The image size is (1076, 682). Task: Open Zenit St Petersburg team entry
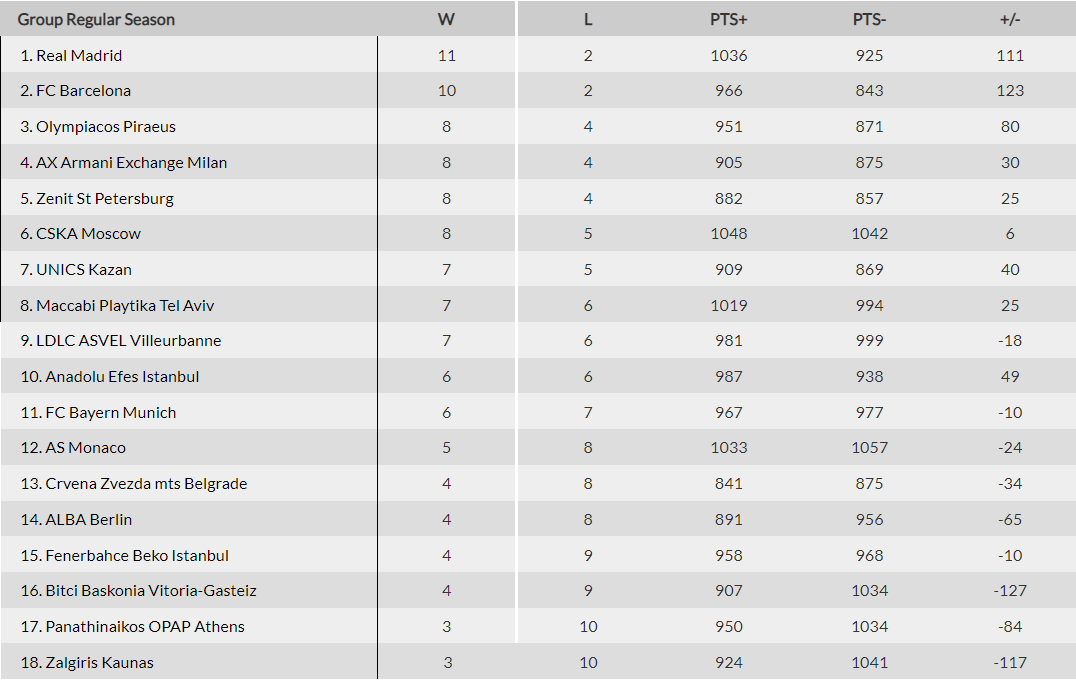click(x=105, y=198)
